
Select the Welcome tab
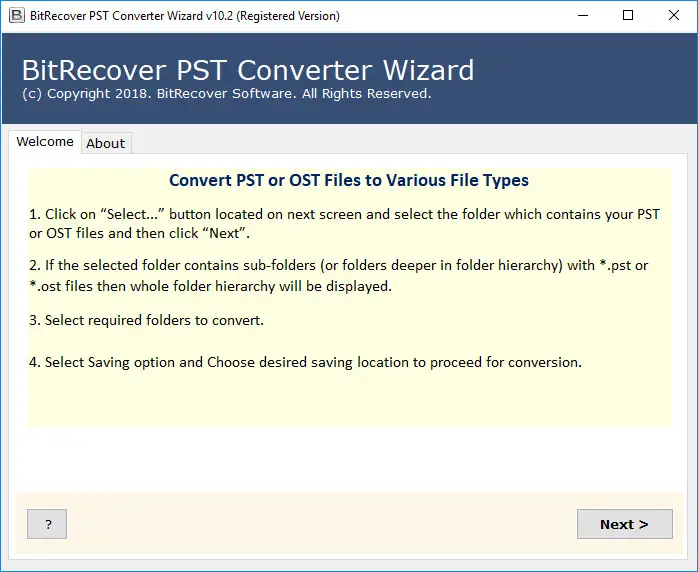pos(45,142)
